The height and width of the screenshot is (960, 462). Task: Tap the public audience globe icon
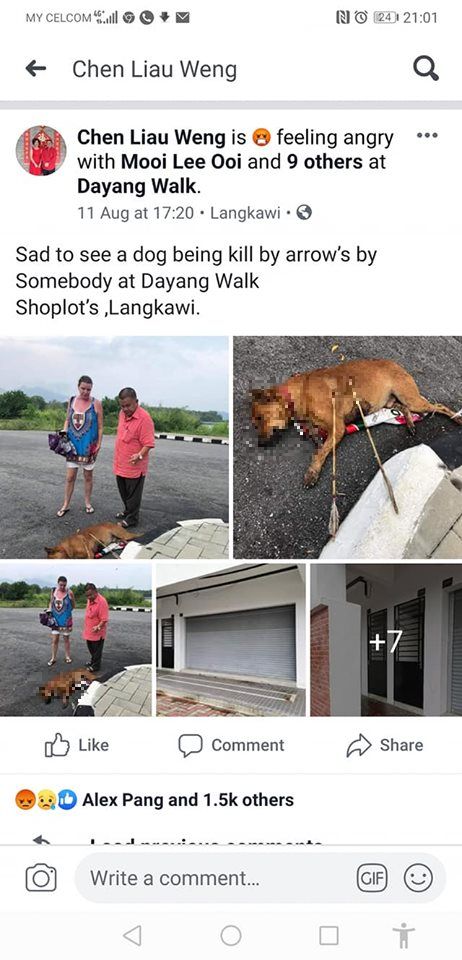[304, 213]
